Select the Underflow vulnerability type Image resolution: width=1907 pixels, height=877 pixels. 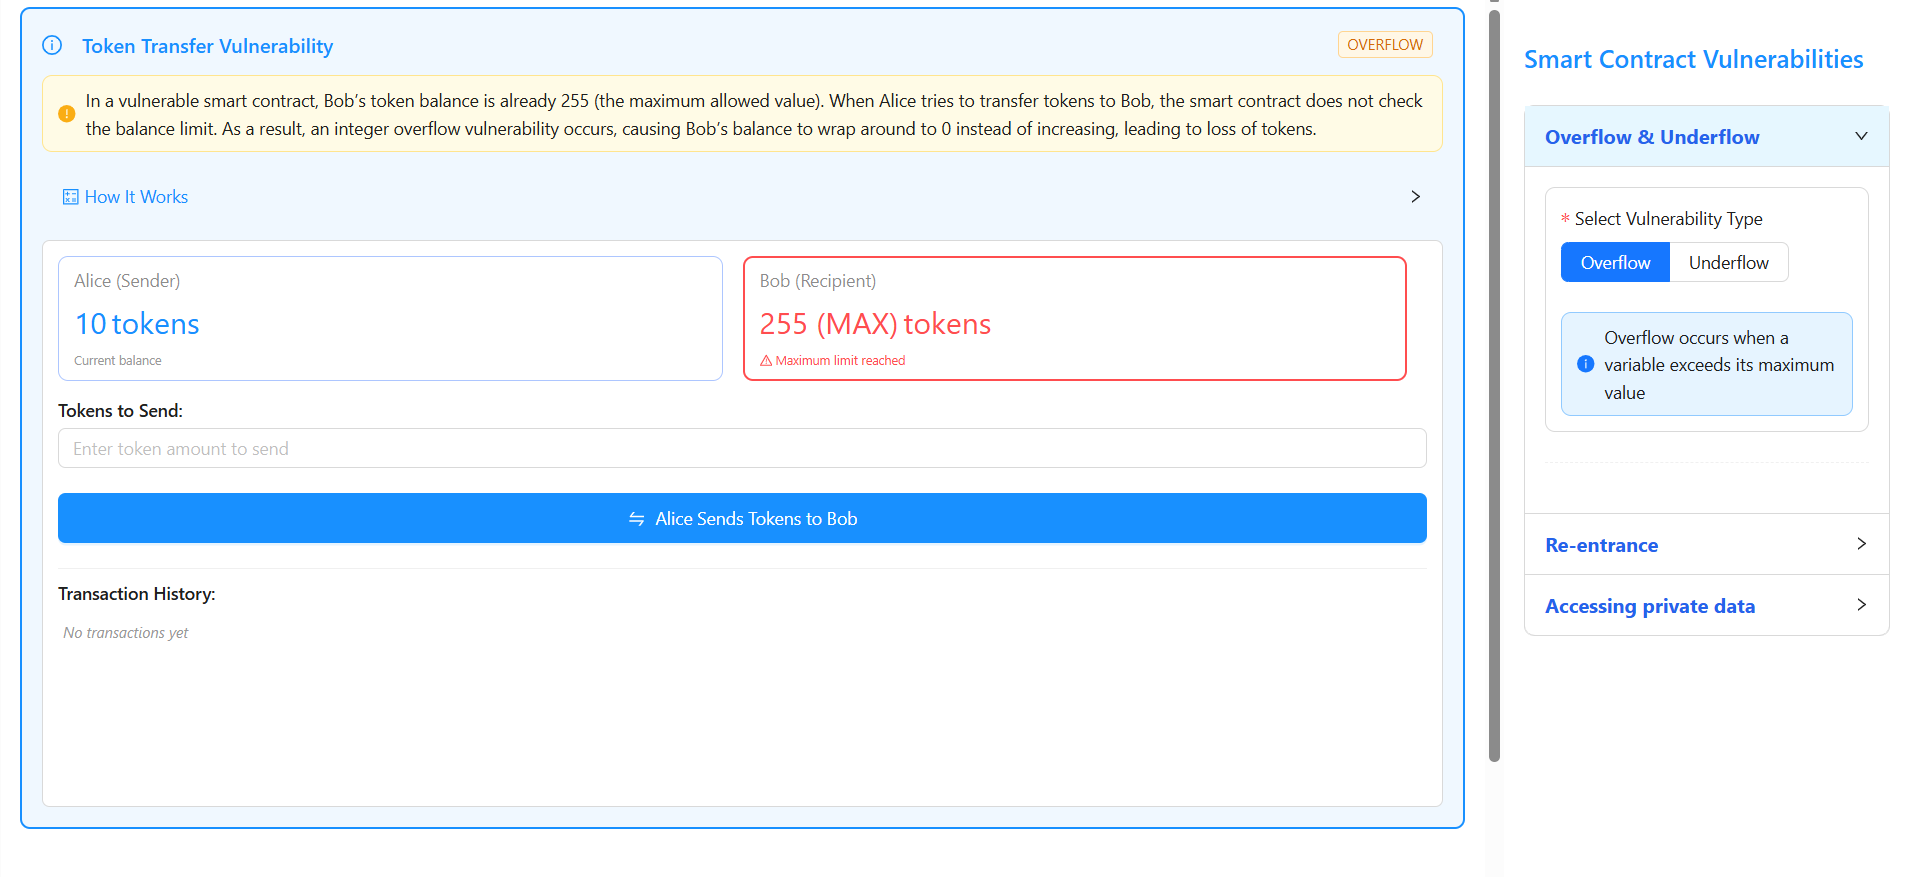(1728, 263)
